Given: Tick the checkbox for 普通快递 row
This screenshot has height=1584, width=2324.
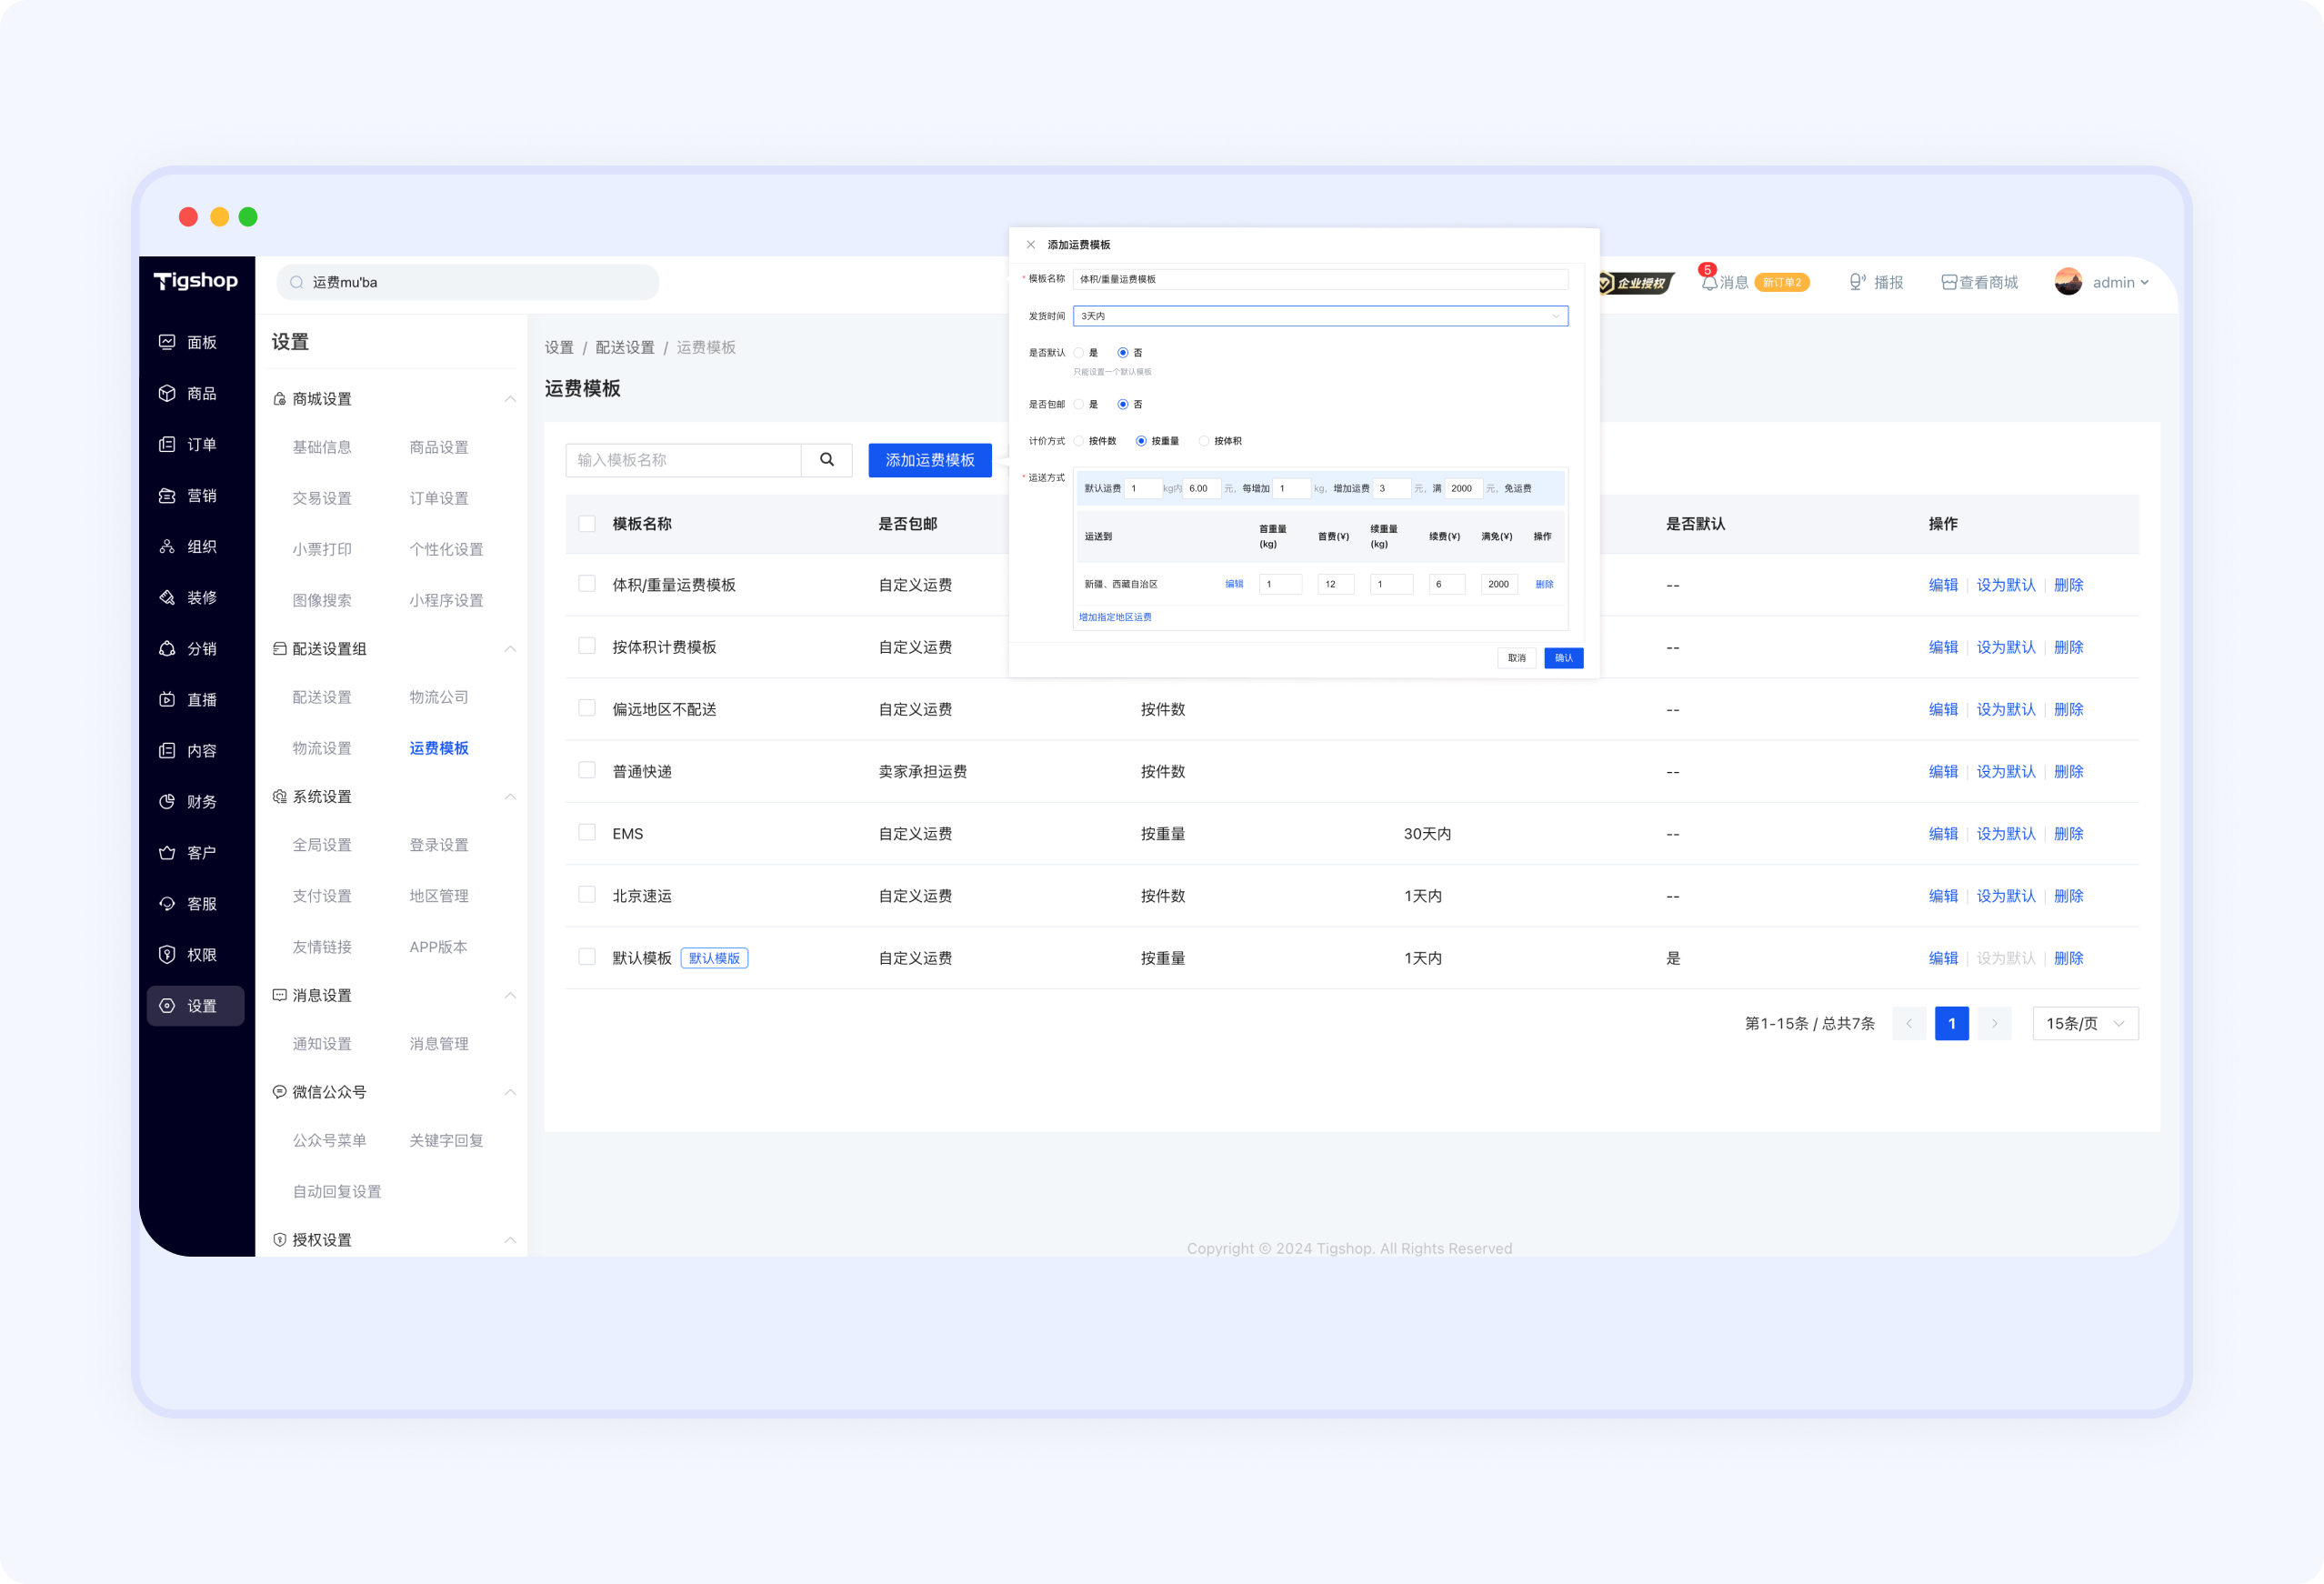Looking at the screenshot, I should [x=587, y=770].
